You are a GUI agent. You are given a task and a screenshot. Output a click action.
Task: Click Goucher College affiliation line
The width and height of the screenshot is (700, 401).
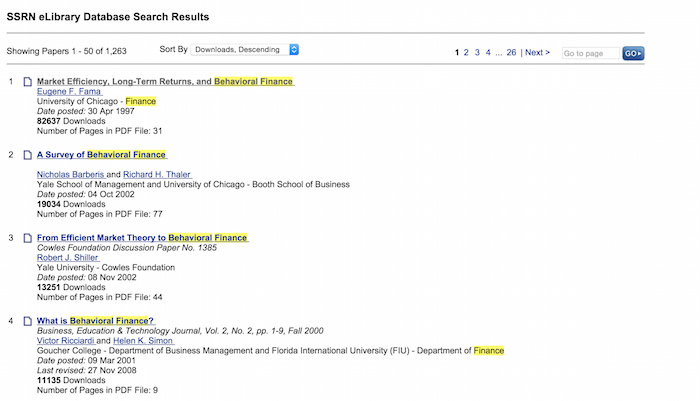coord(271,351)
